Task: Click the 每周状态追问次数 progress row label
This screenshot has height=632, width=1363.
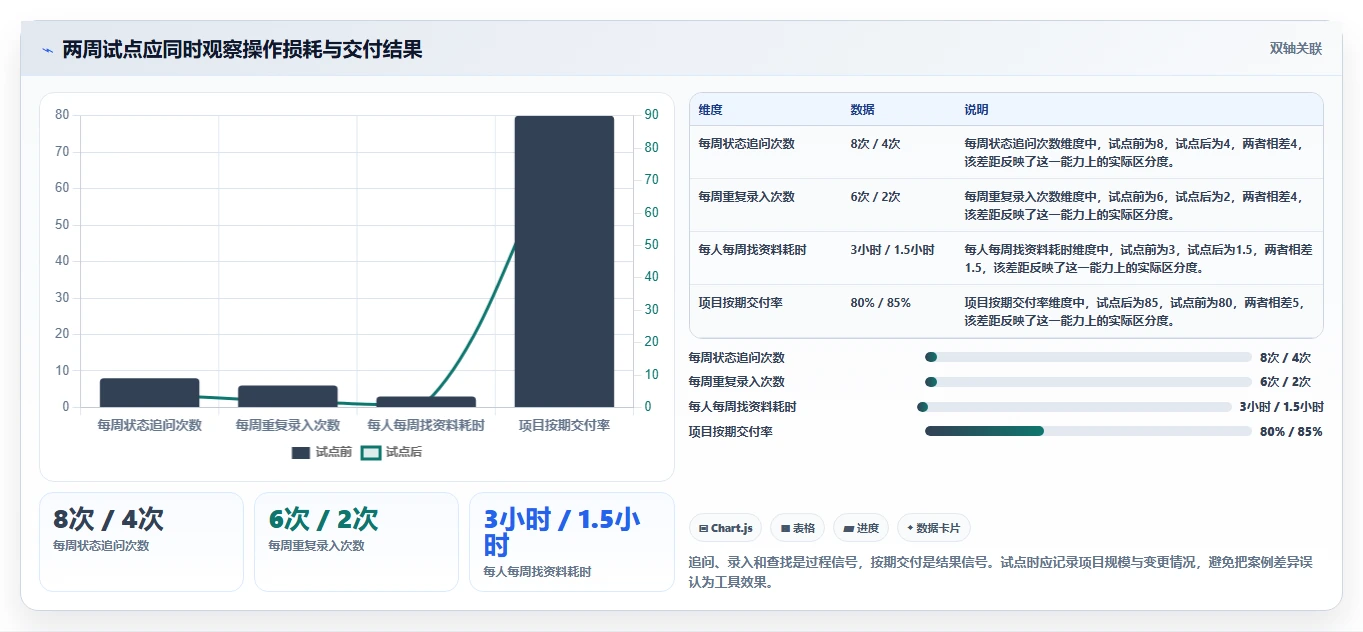Action: (x=737, y=357)
